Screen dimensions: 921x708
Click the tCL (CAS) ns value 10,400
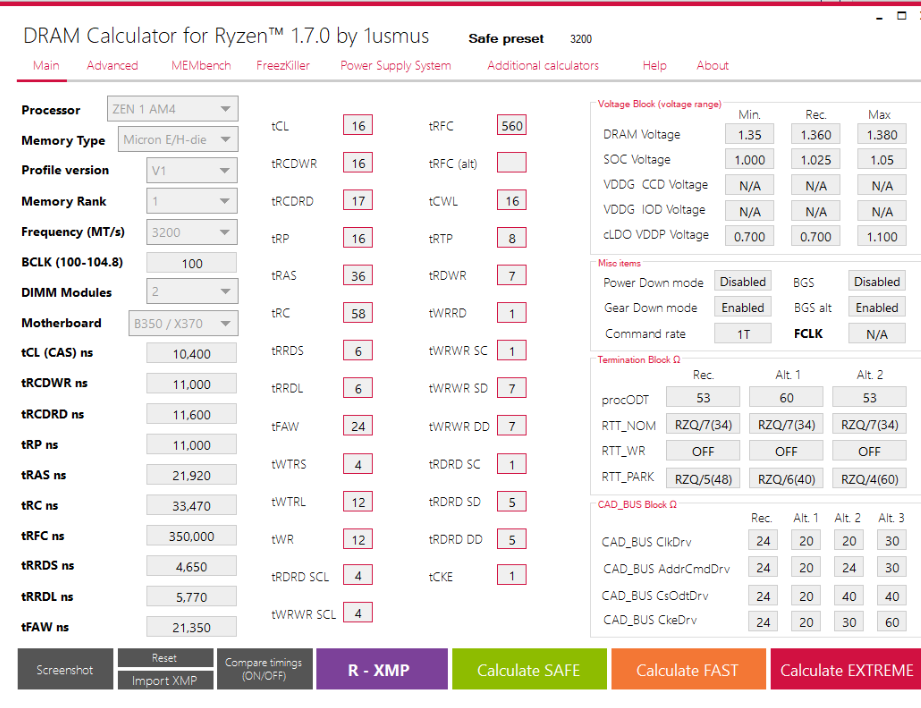point(191,354)
